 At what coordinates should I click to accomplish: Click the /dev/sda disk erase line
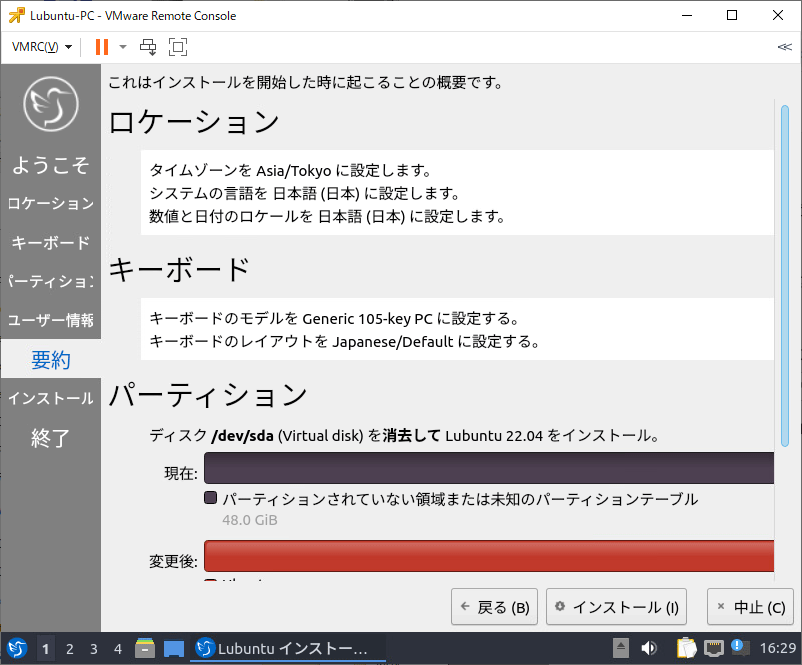pos(404,435)
